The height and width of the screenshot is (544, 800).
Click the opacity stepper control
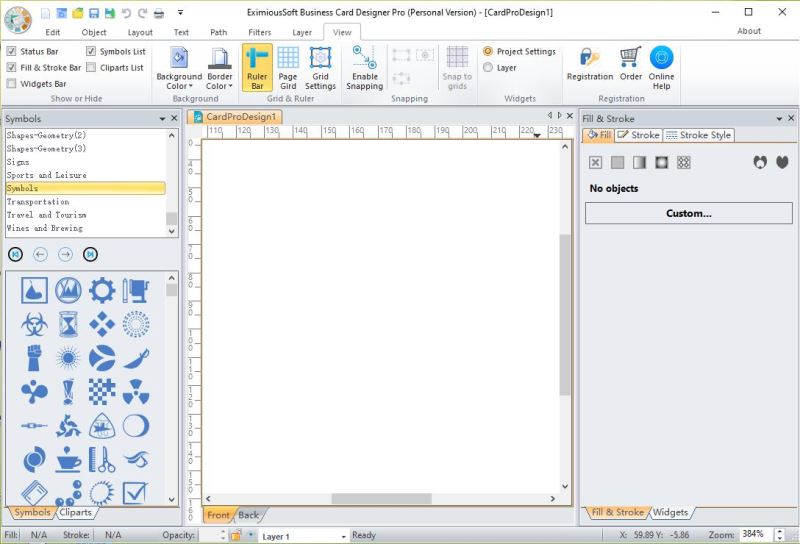tap(223, 535)
